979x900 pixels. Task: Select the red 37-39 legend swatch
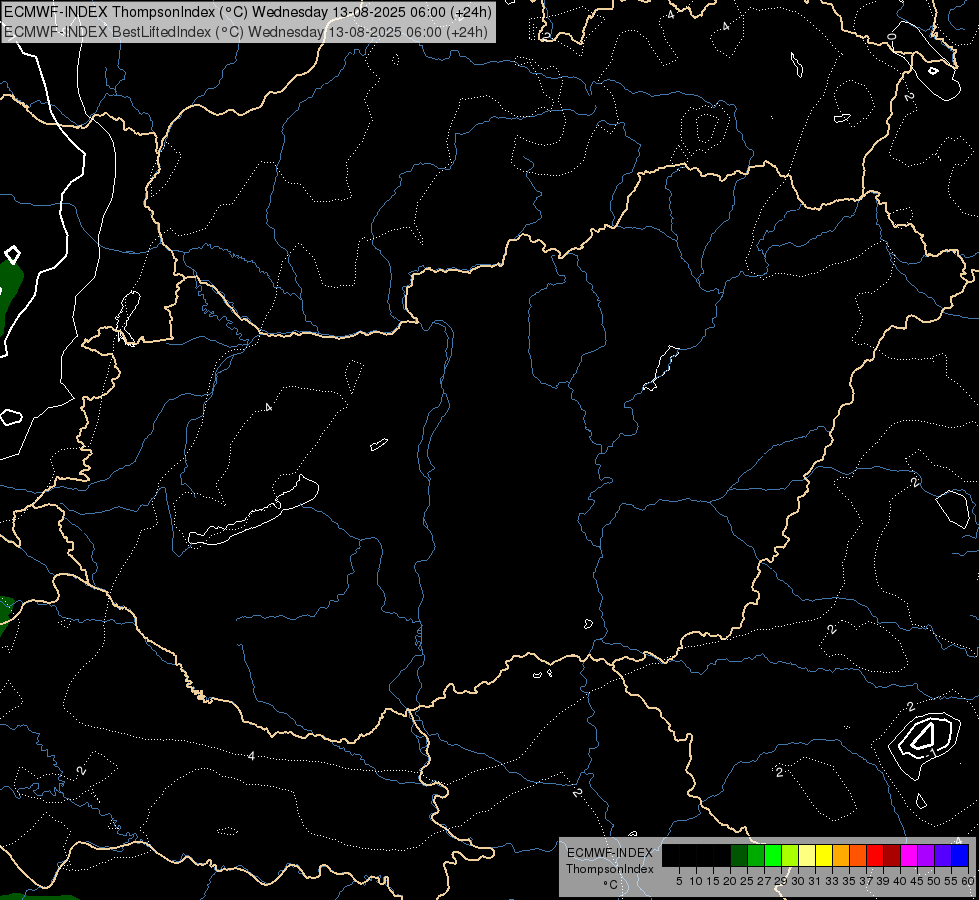pyautogui.click(x=875, y=855)
